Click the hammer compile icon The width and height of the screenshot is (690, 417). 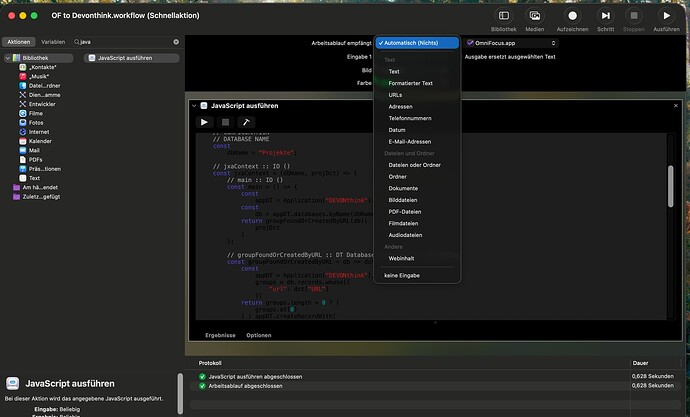click(x=248, y=122)
